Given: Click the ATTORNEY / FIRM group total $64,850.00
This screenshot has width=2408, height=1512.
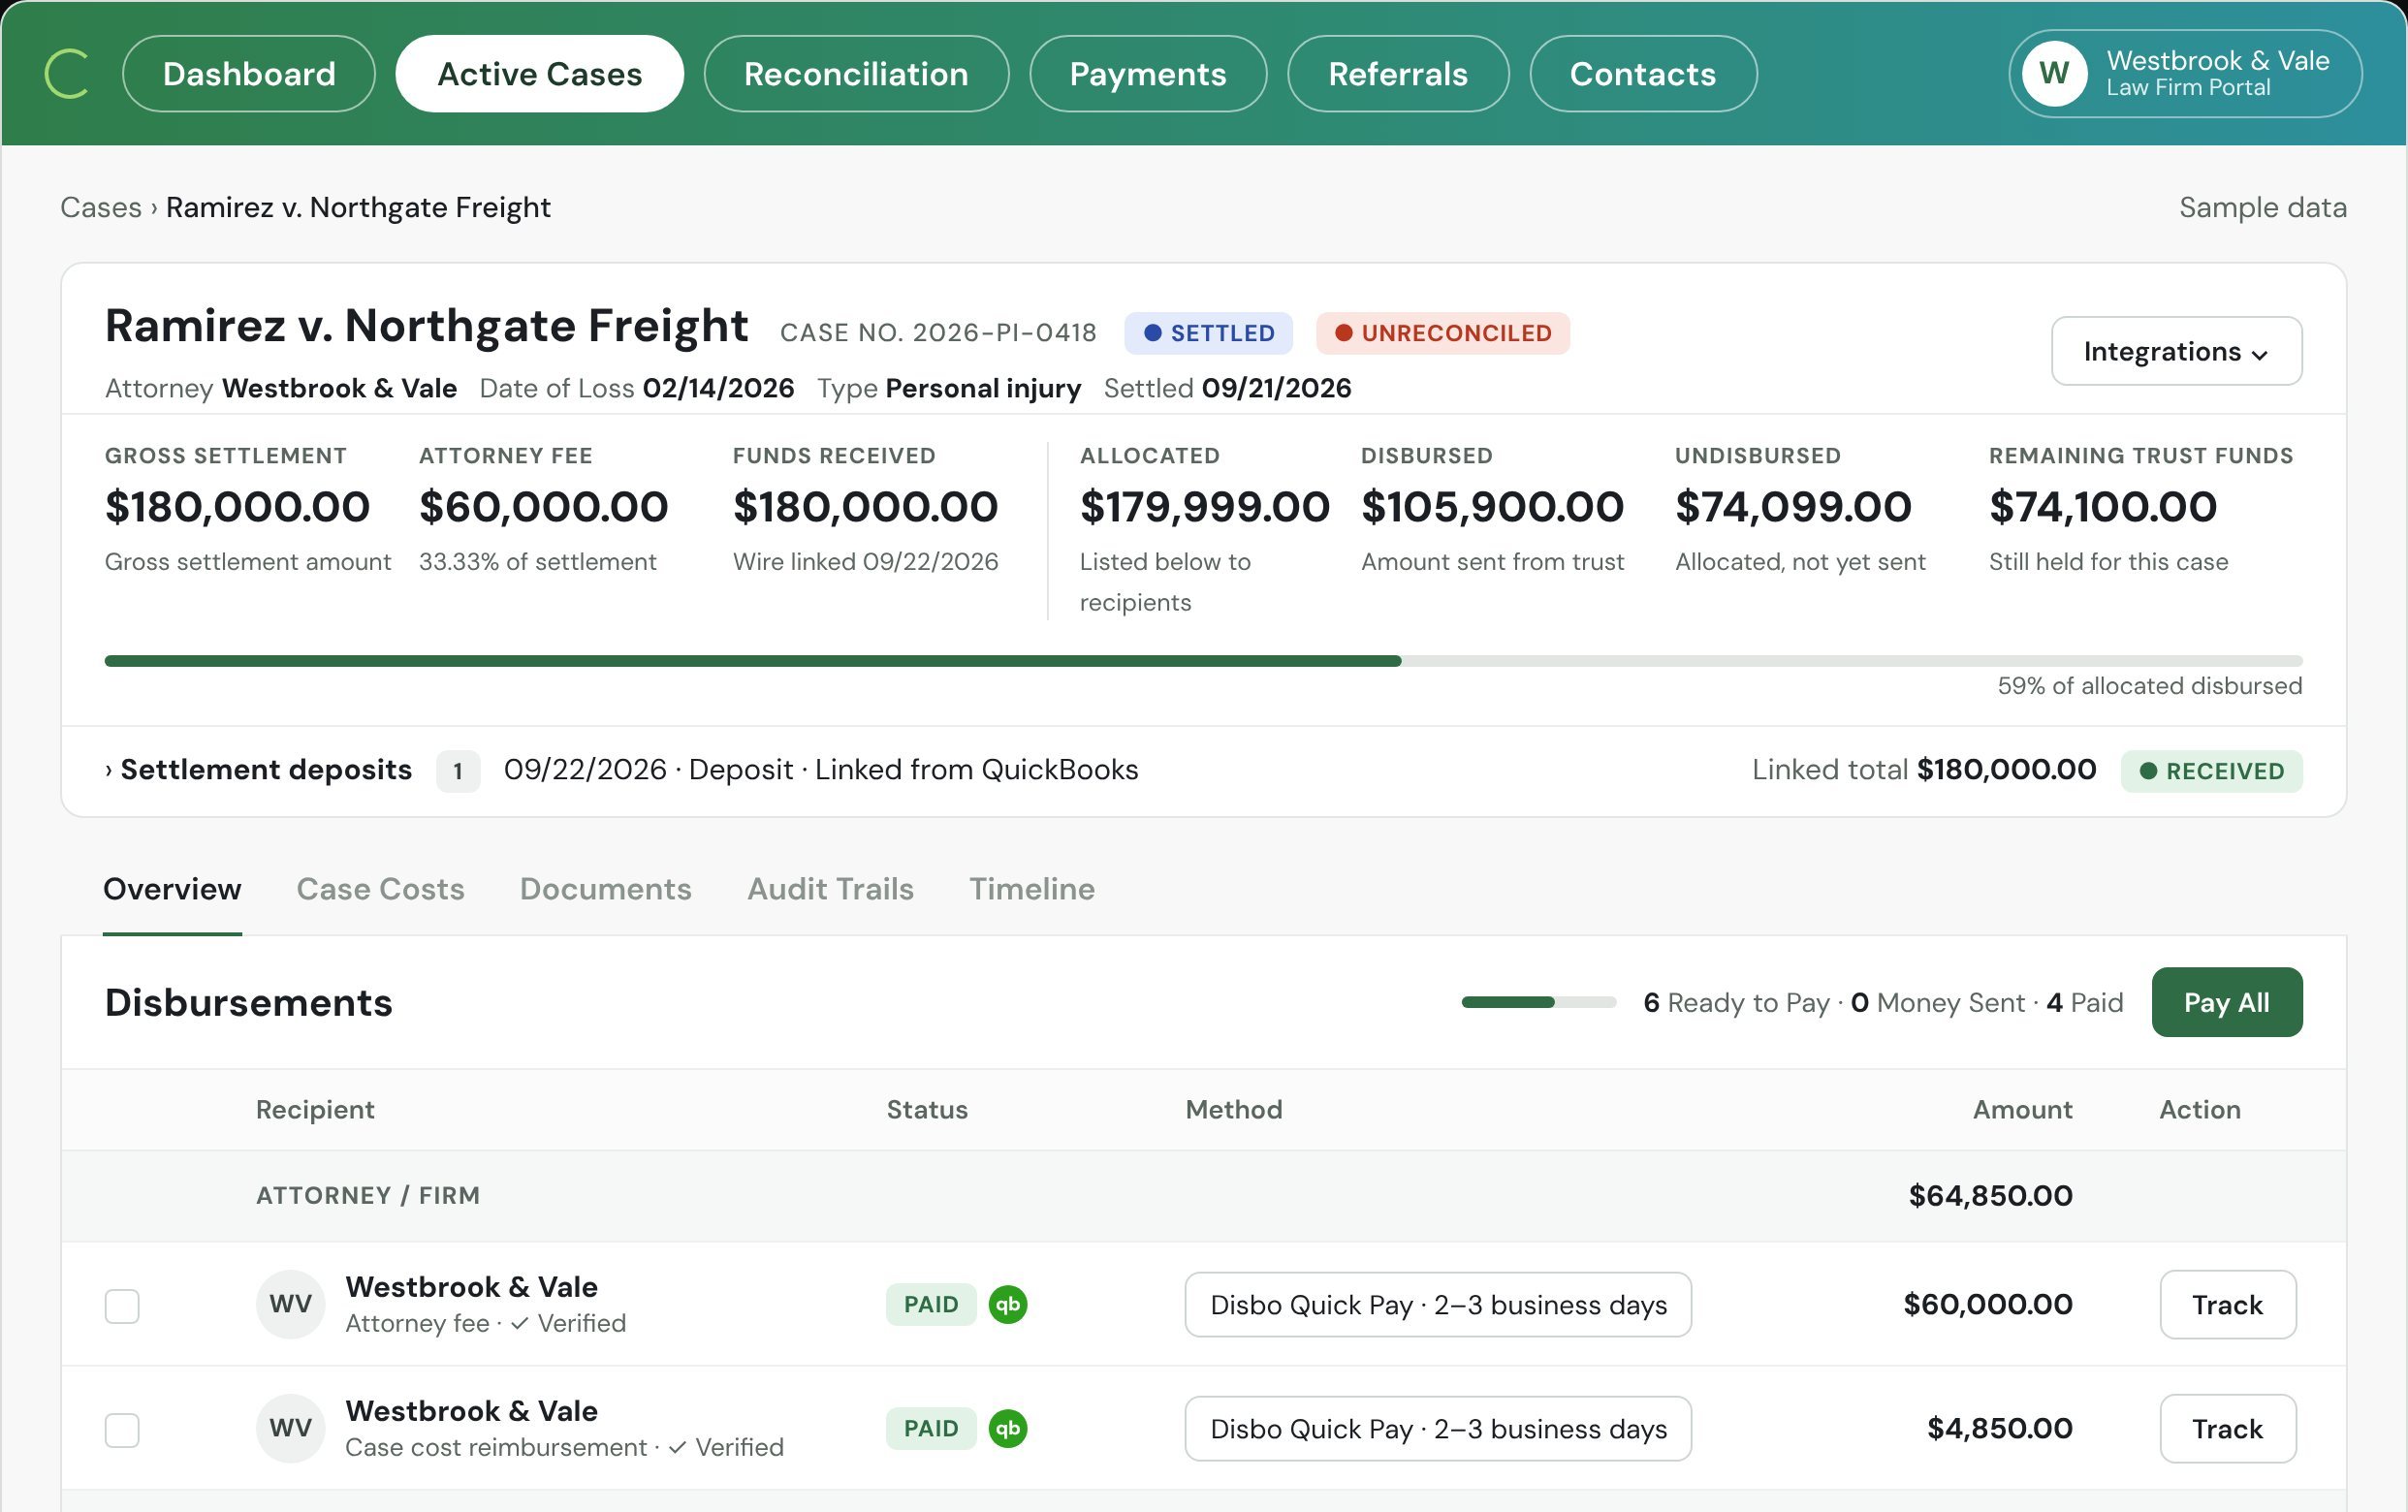Looking at the screenshot, I should click(x=1990, y=1195).
